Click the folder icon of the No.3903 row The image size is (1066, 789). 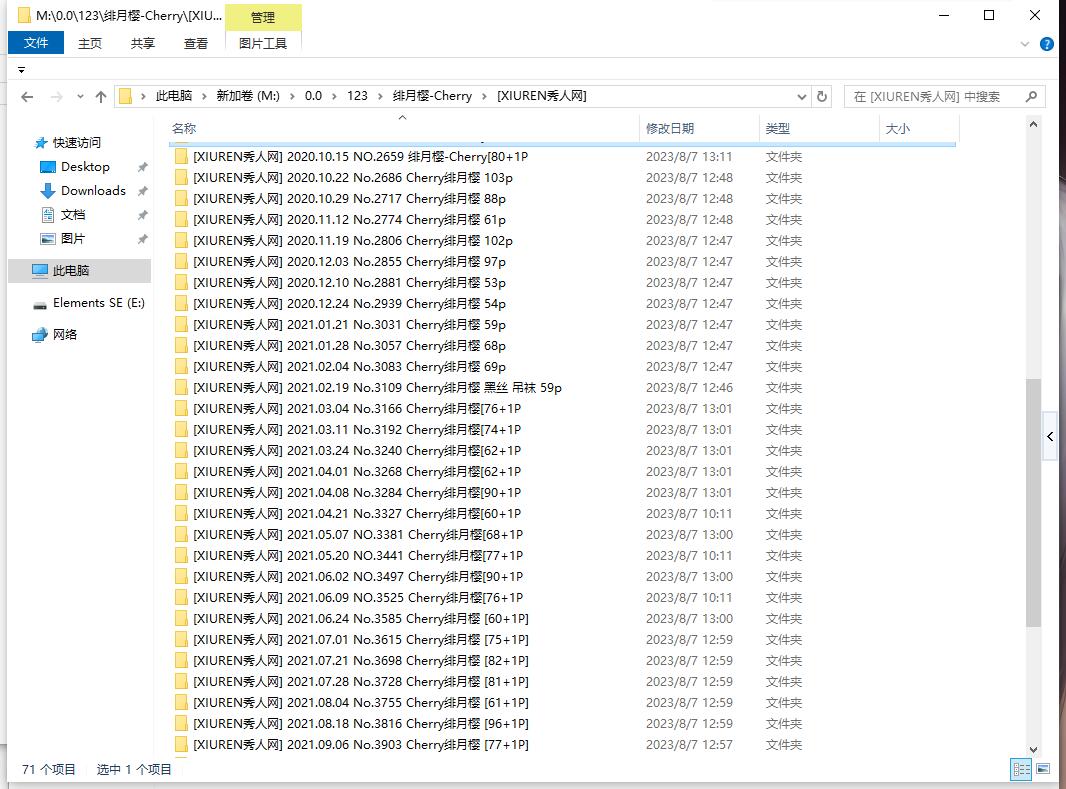point(181,744)
